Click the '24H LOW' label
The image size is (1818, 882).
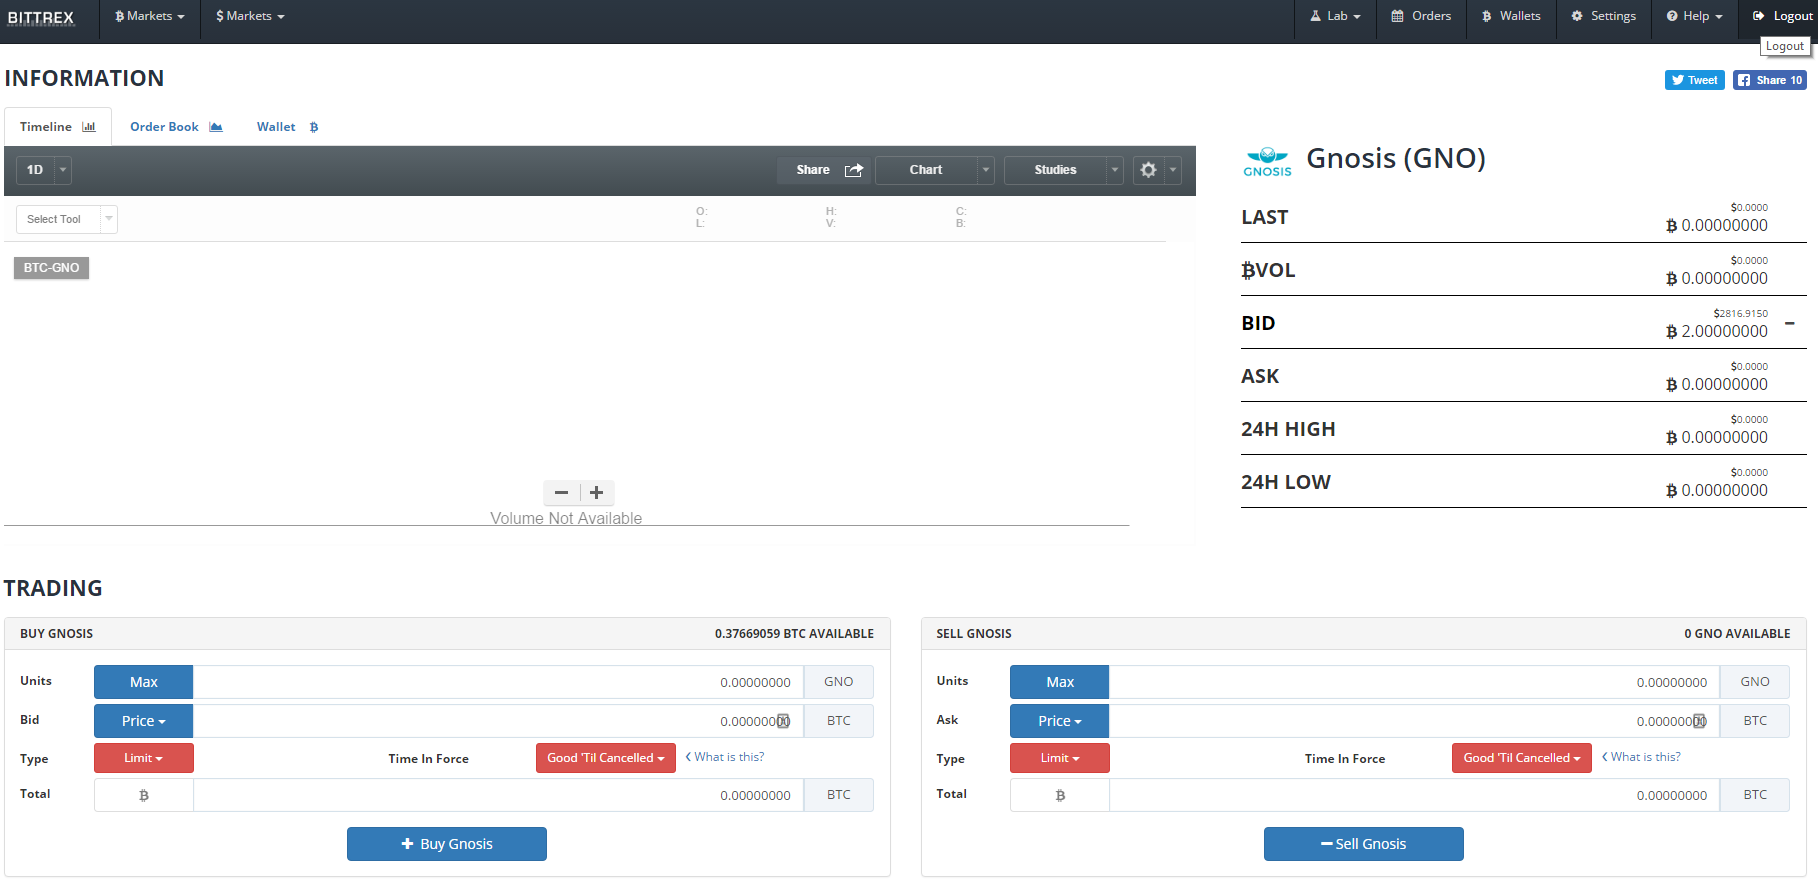pyautogui.click(x=1286, y=482)
